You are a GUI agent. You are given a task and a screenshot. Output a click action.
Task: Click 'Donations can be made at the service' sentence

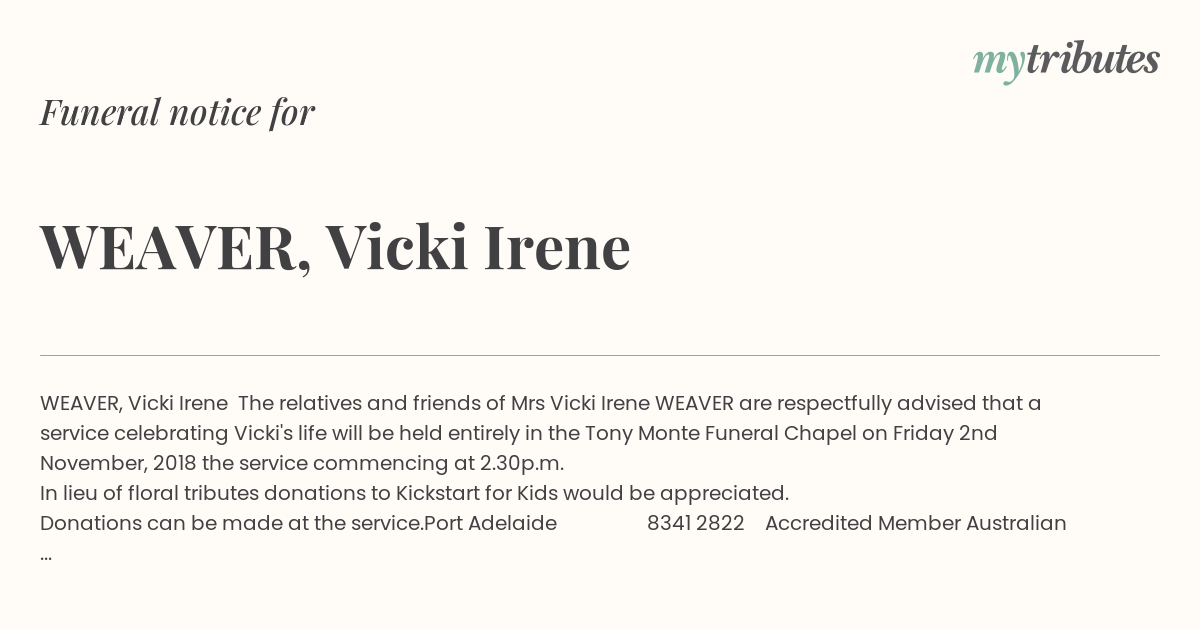tap(230, 523)
